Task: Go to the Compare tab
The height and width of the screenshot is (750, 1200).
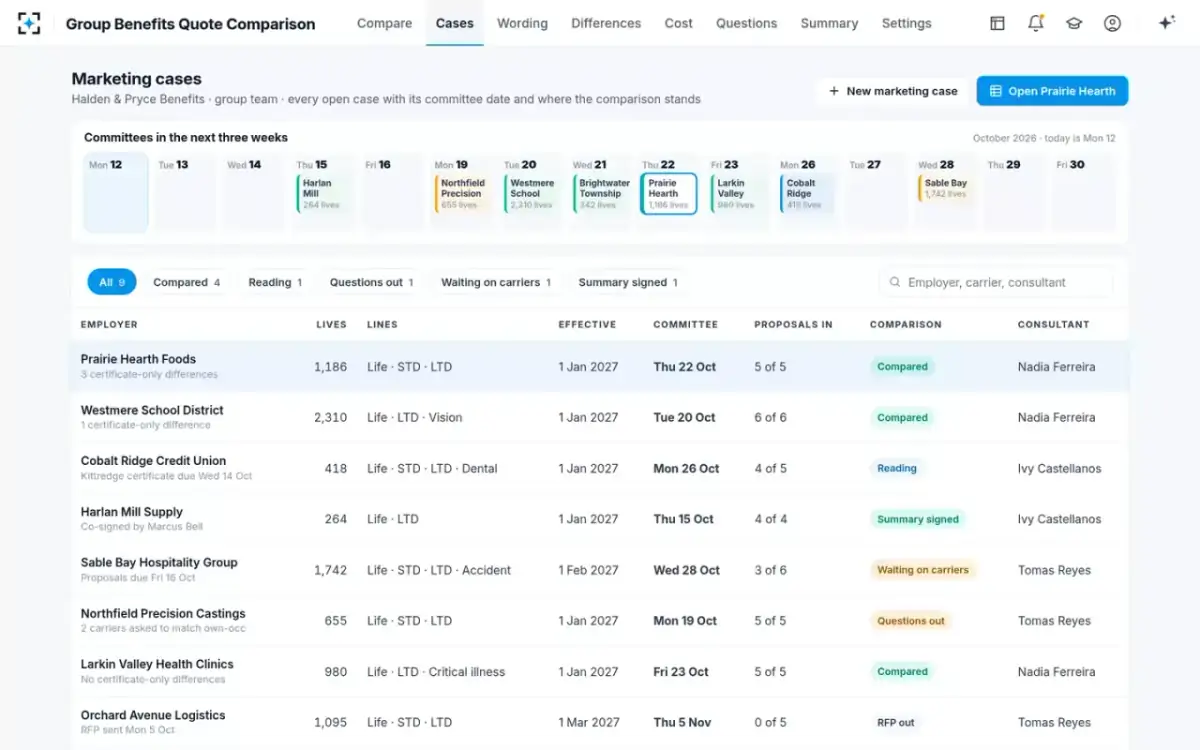Action: tap(385, 23)
